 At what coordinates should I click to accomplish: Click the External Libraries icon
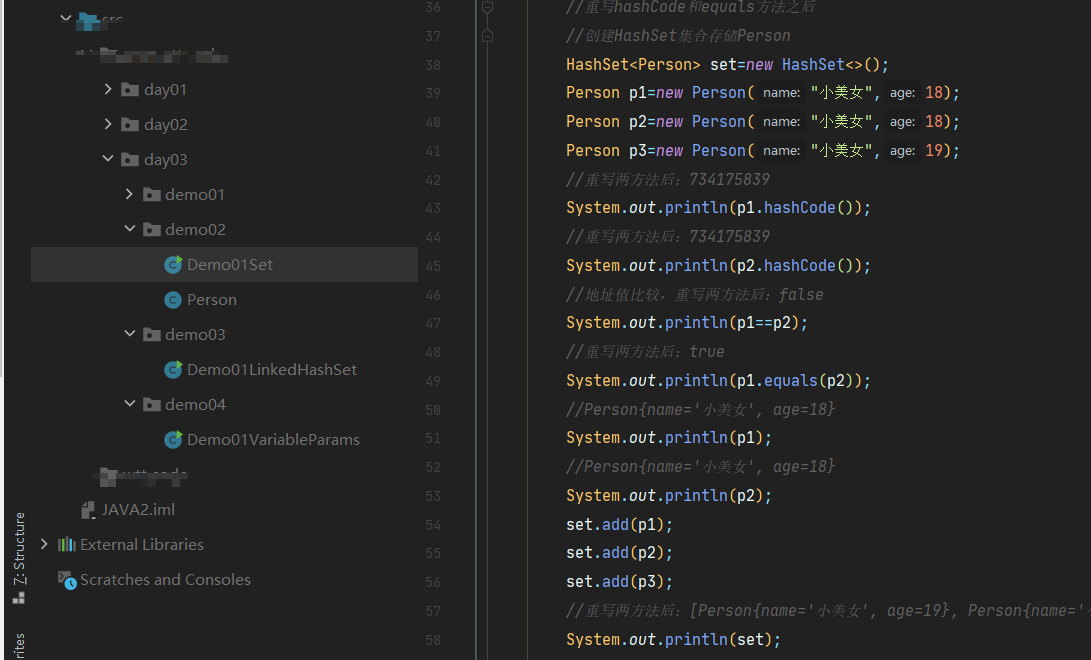click(69, 544)
